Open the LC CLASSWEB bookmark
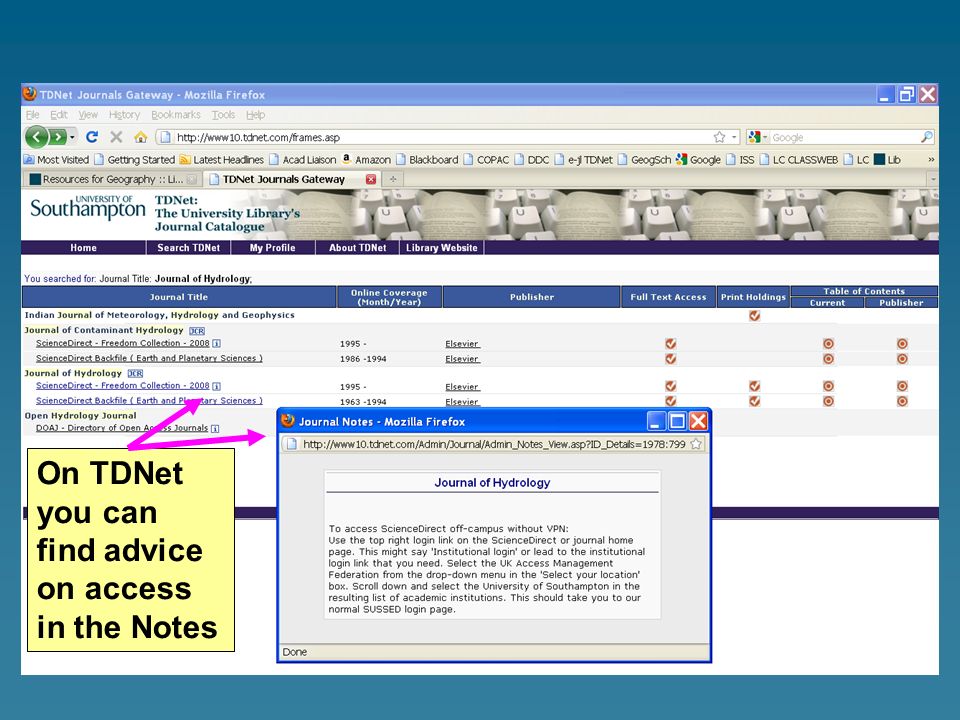Screen dimensions: 960x720 (799, 160)
